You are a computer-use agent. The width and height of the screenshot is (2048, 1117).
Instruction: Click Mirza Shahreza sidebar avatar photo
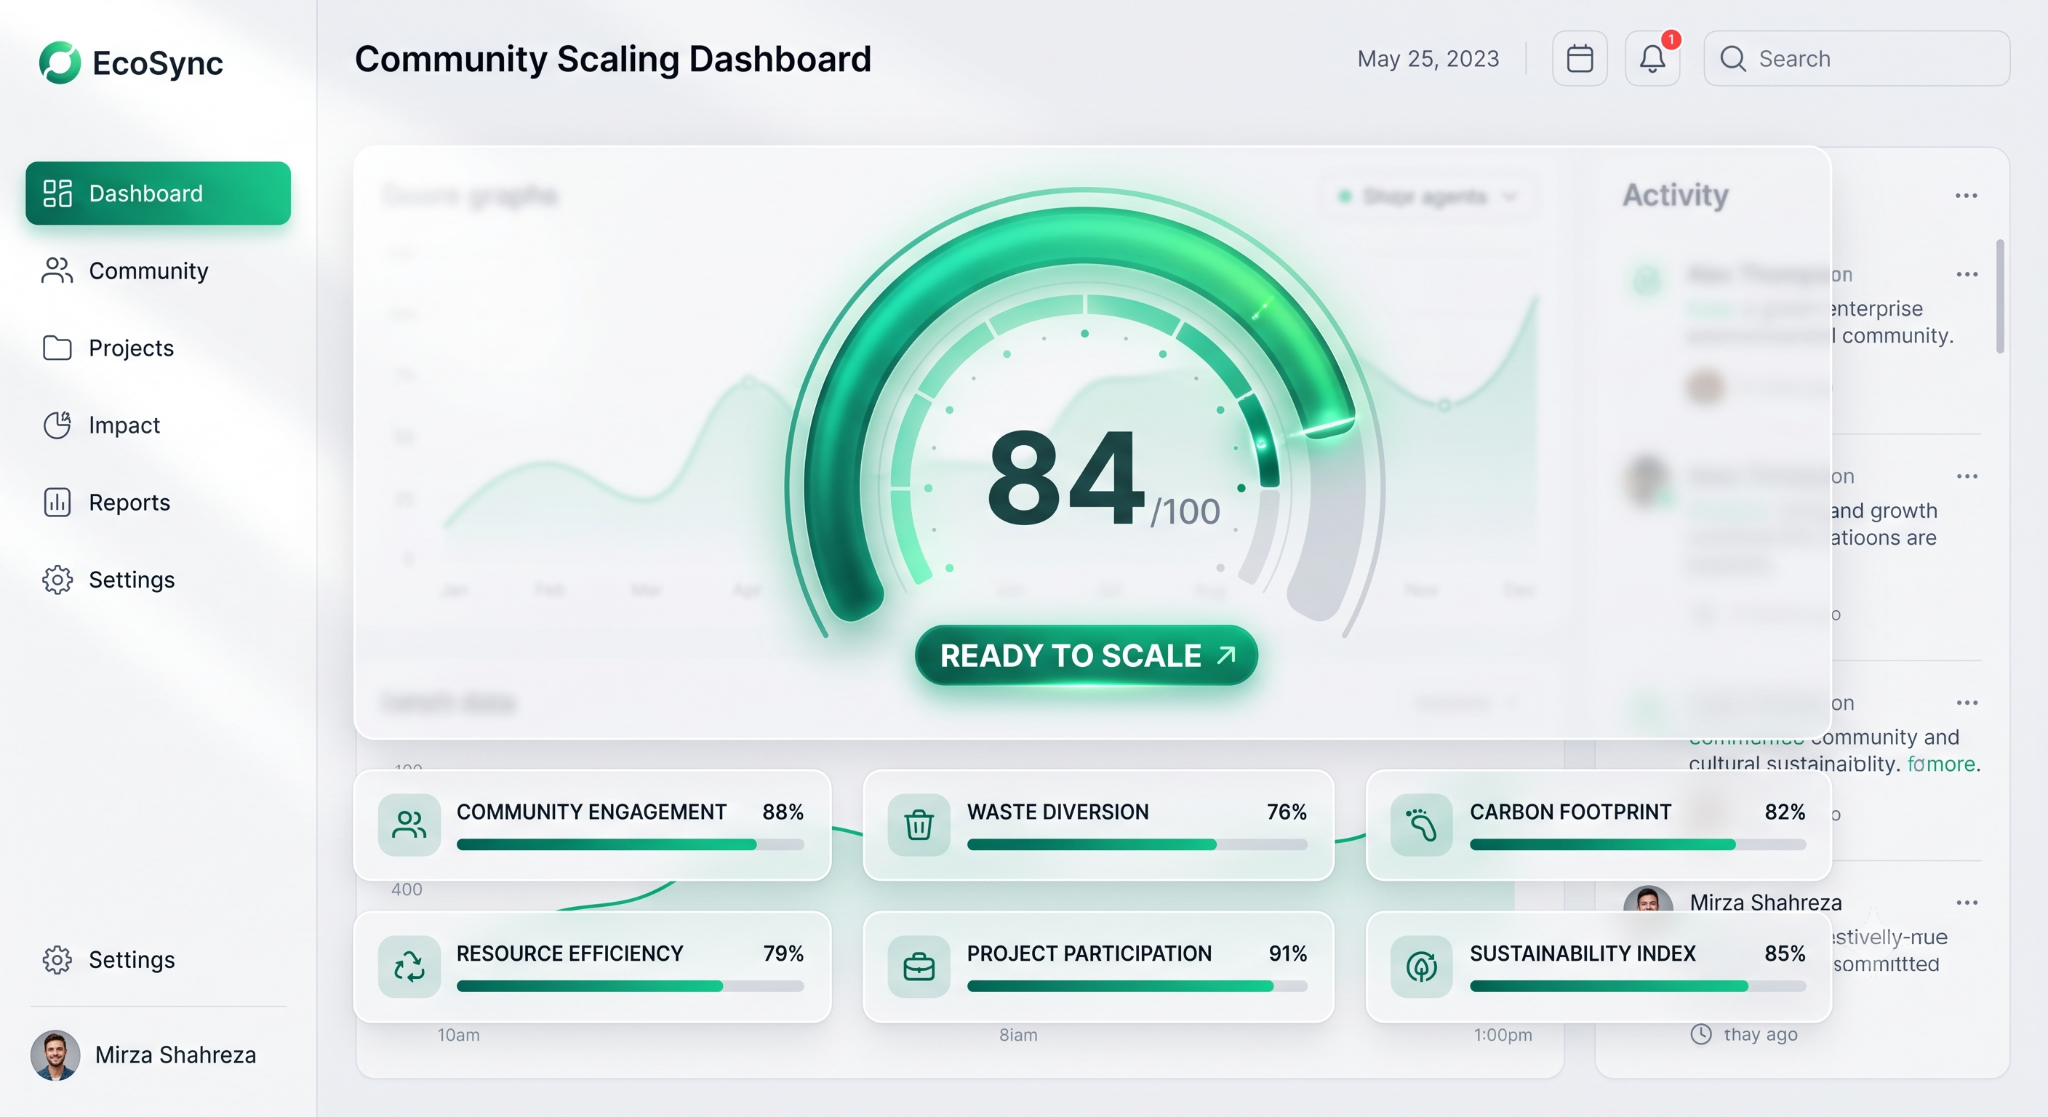pos(55,1055)
